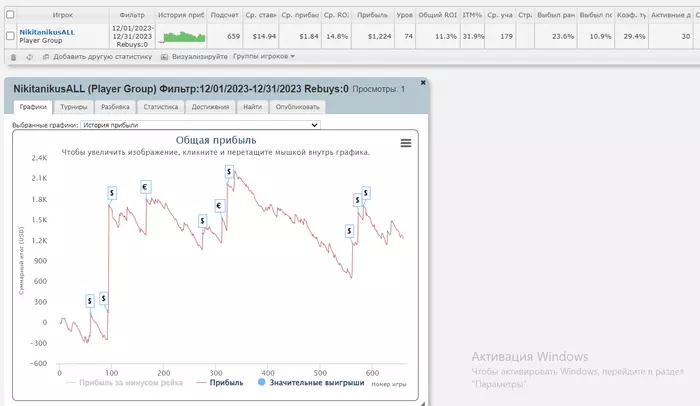Click the 11.3% total ROI cell
700x406 pixels.
438,36
